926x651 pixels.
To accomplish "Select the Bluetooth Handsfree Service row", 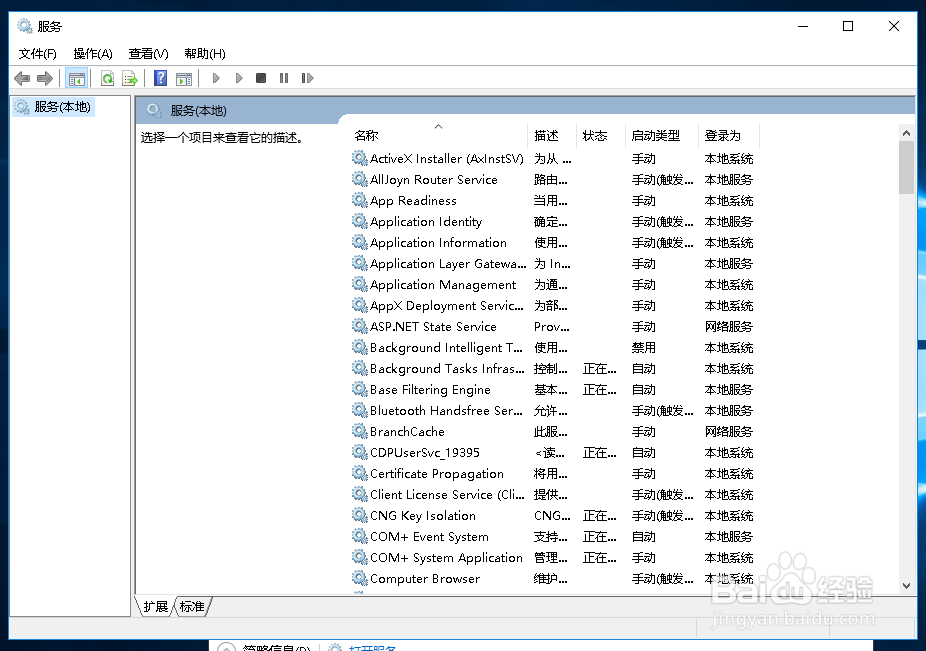I will point(554,411).
